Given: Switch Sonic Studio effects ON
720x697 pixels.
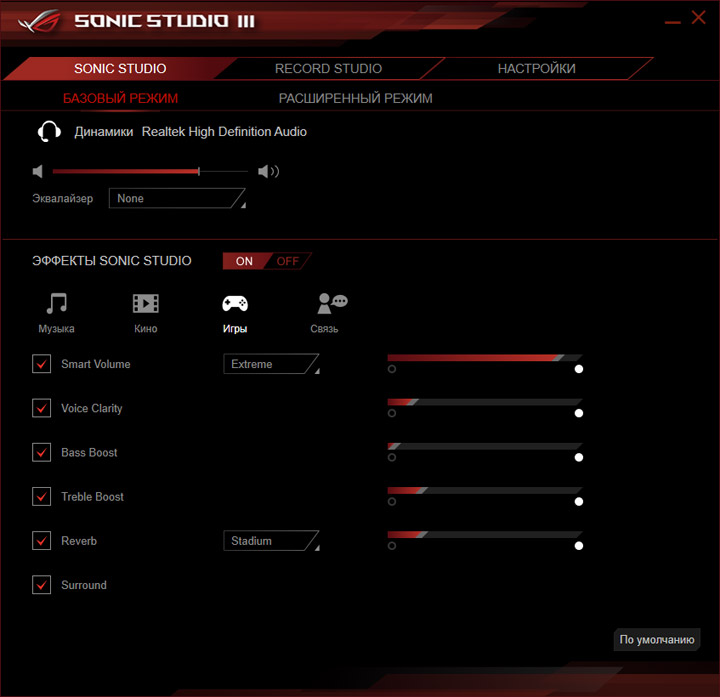Looking at the screenshot, I should click(244, 261).
